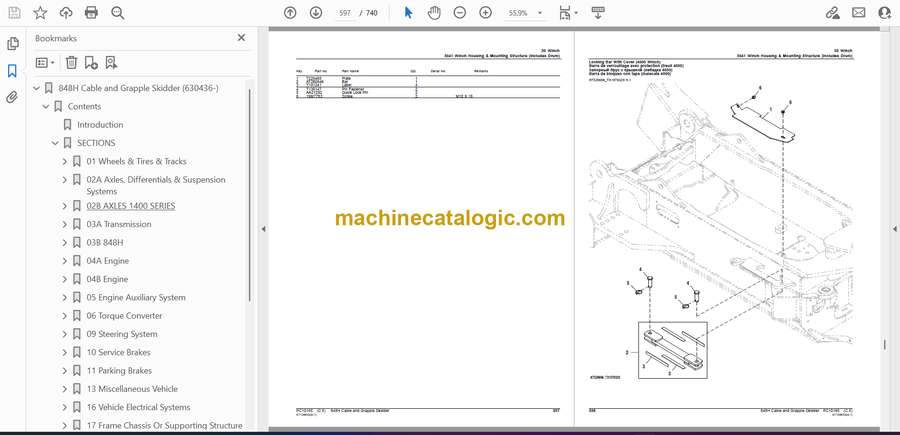
Task: Delete selected bookmark with trash icon
Action: click(71, 63)
